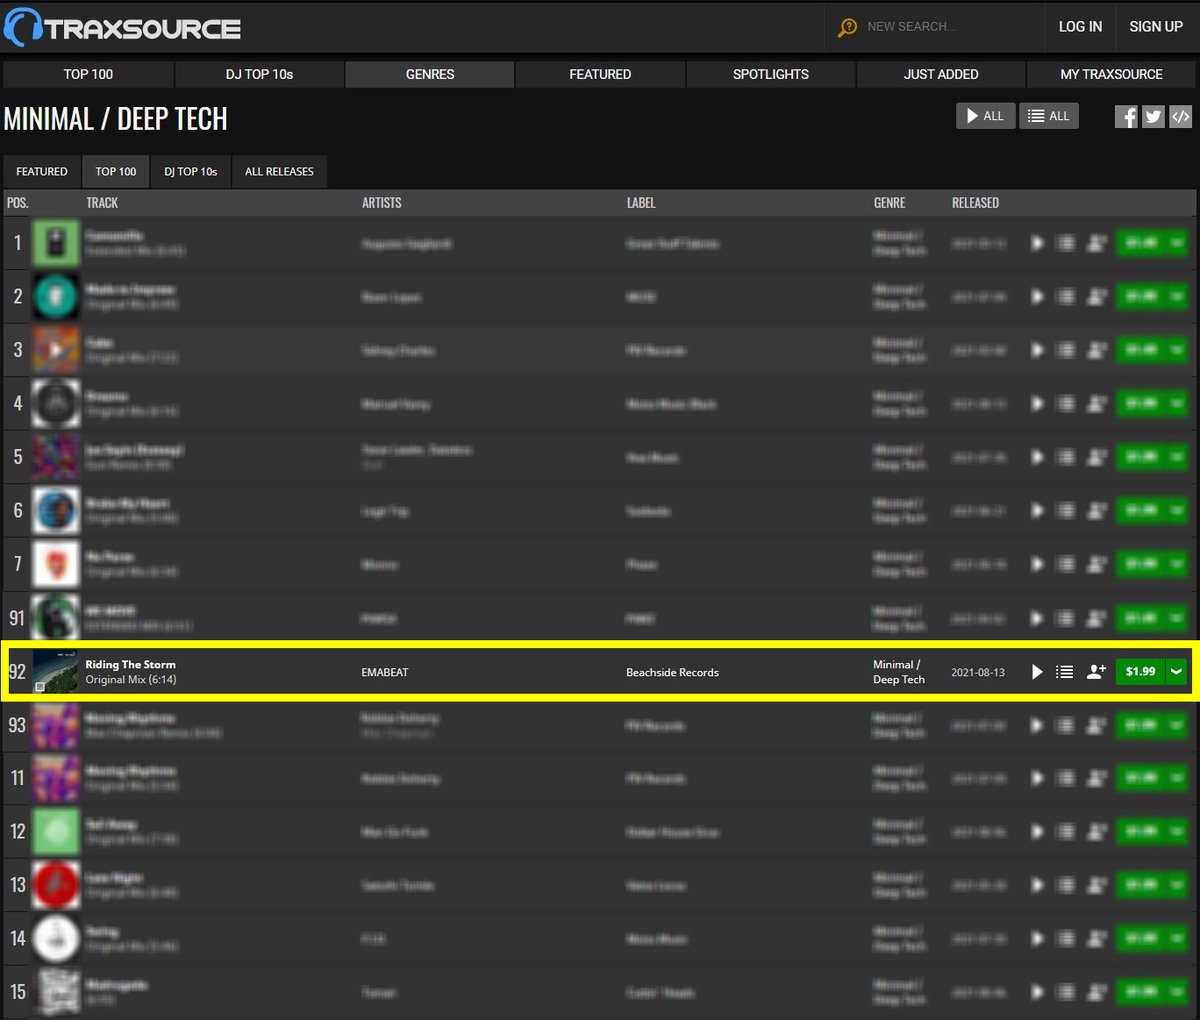
Task: Open the SPOTLIGHTS menu item
Action: [771, 74]
